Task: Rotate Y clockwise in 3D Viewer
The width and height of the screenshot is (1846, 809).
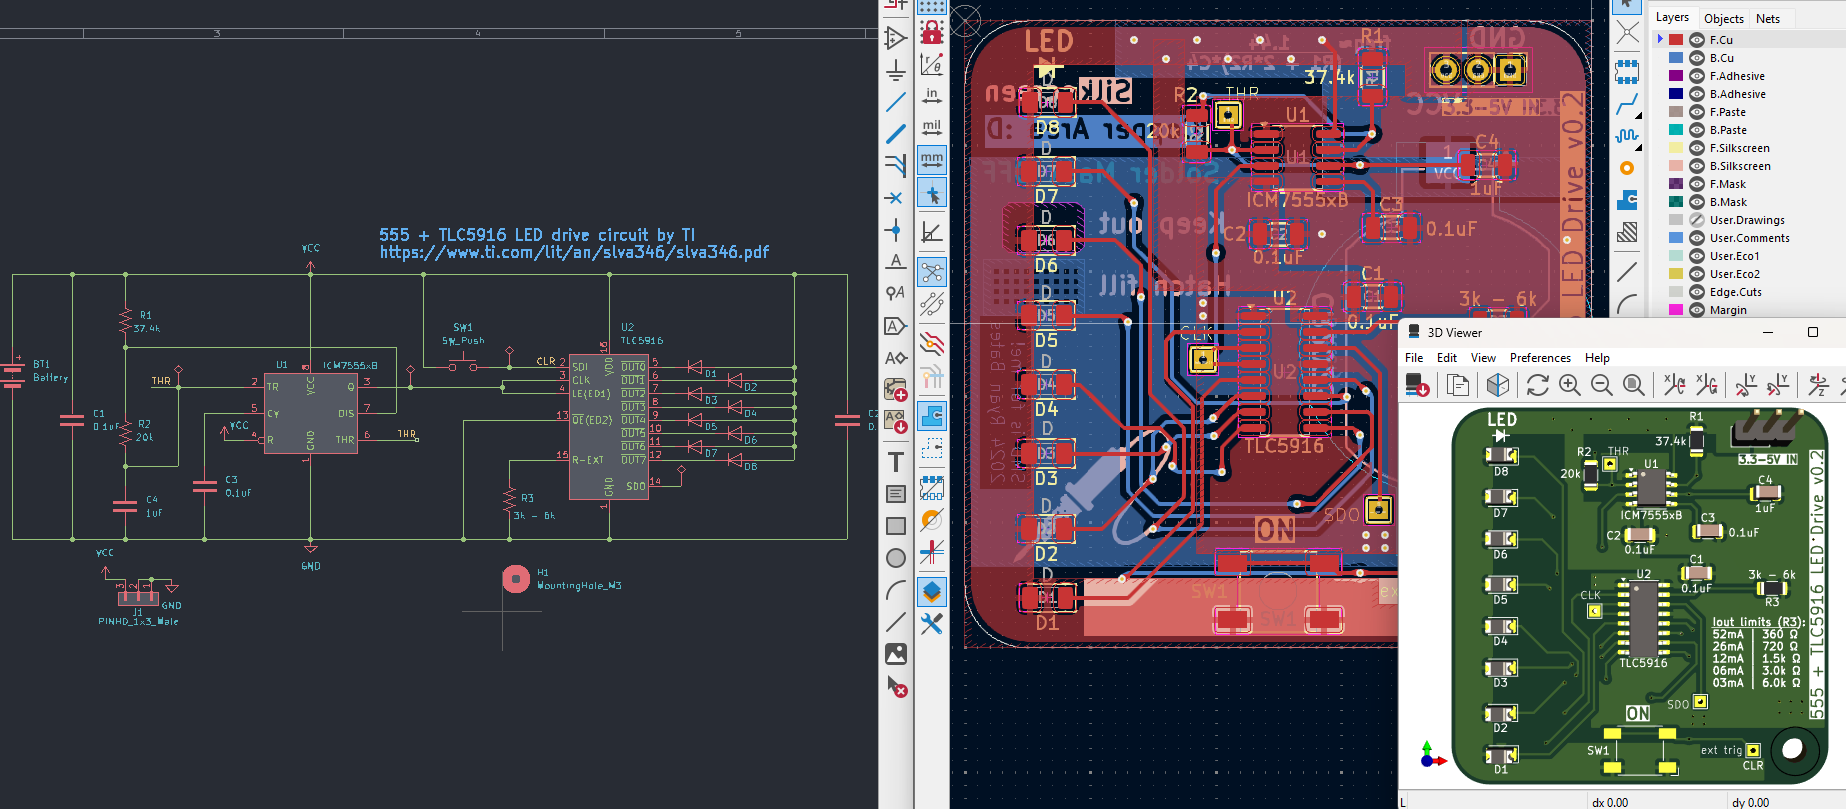Action: [x=1746, y=385]
